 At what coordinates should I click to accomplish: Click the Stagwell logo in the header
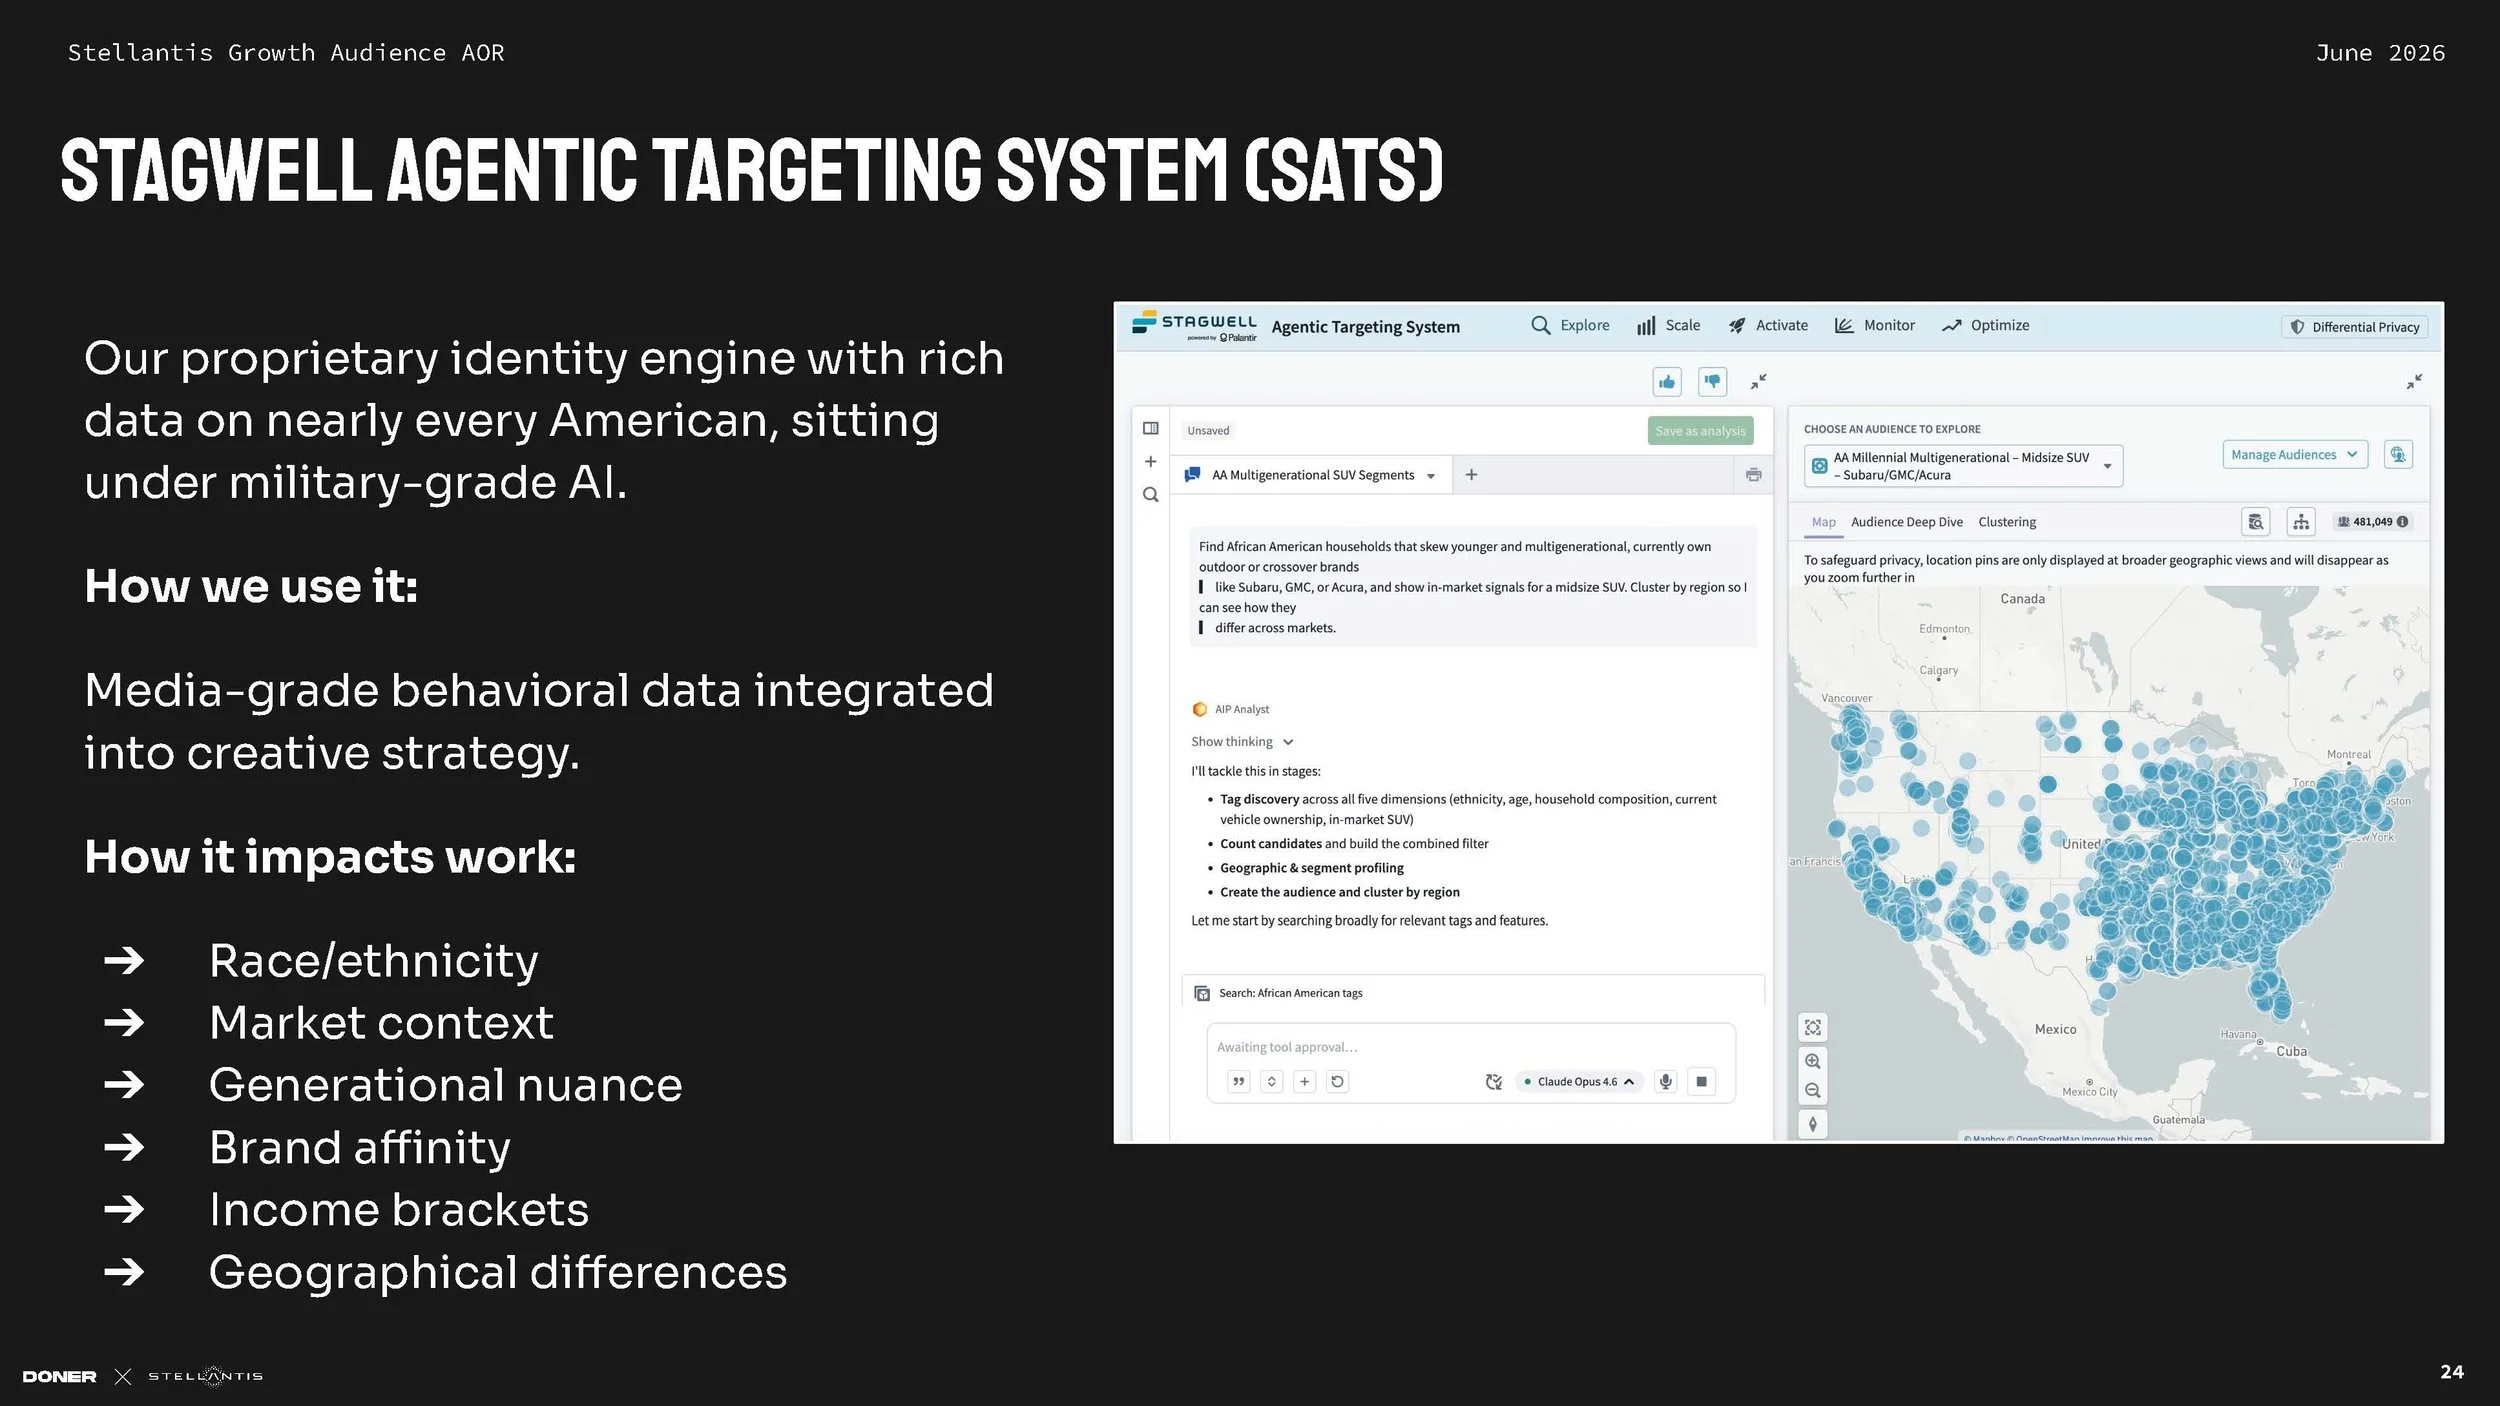pyautogui.click(x=1195, y=326)
